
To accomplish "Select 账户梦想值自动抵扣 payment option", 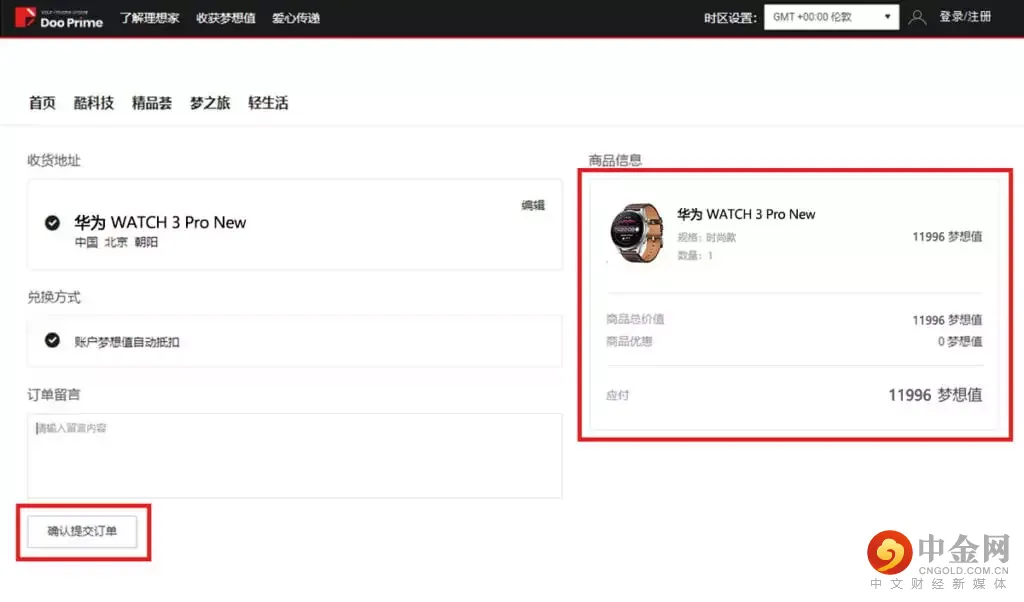I will tap(52, 340).
